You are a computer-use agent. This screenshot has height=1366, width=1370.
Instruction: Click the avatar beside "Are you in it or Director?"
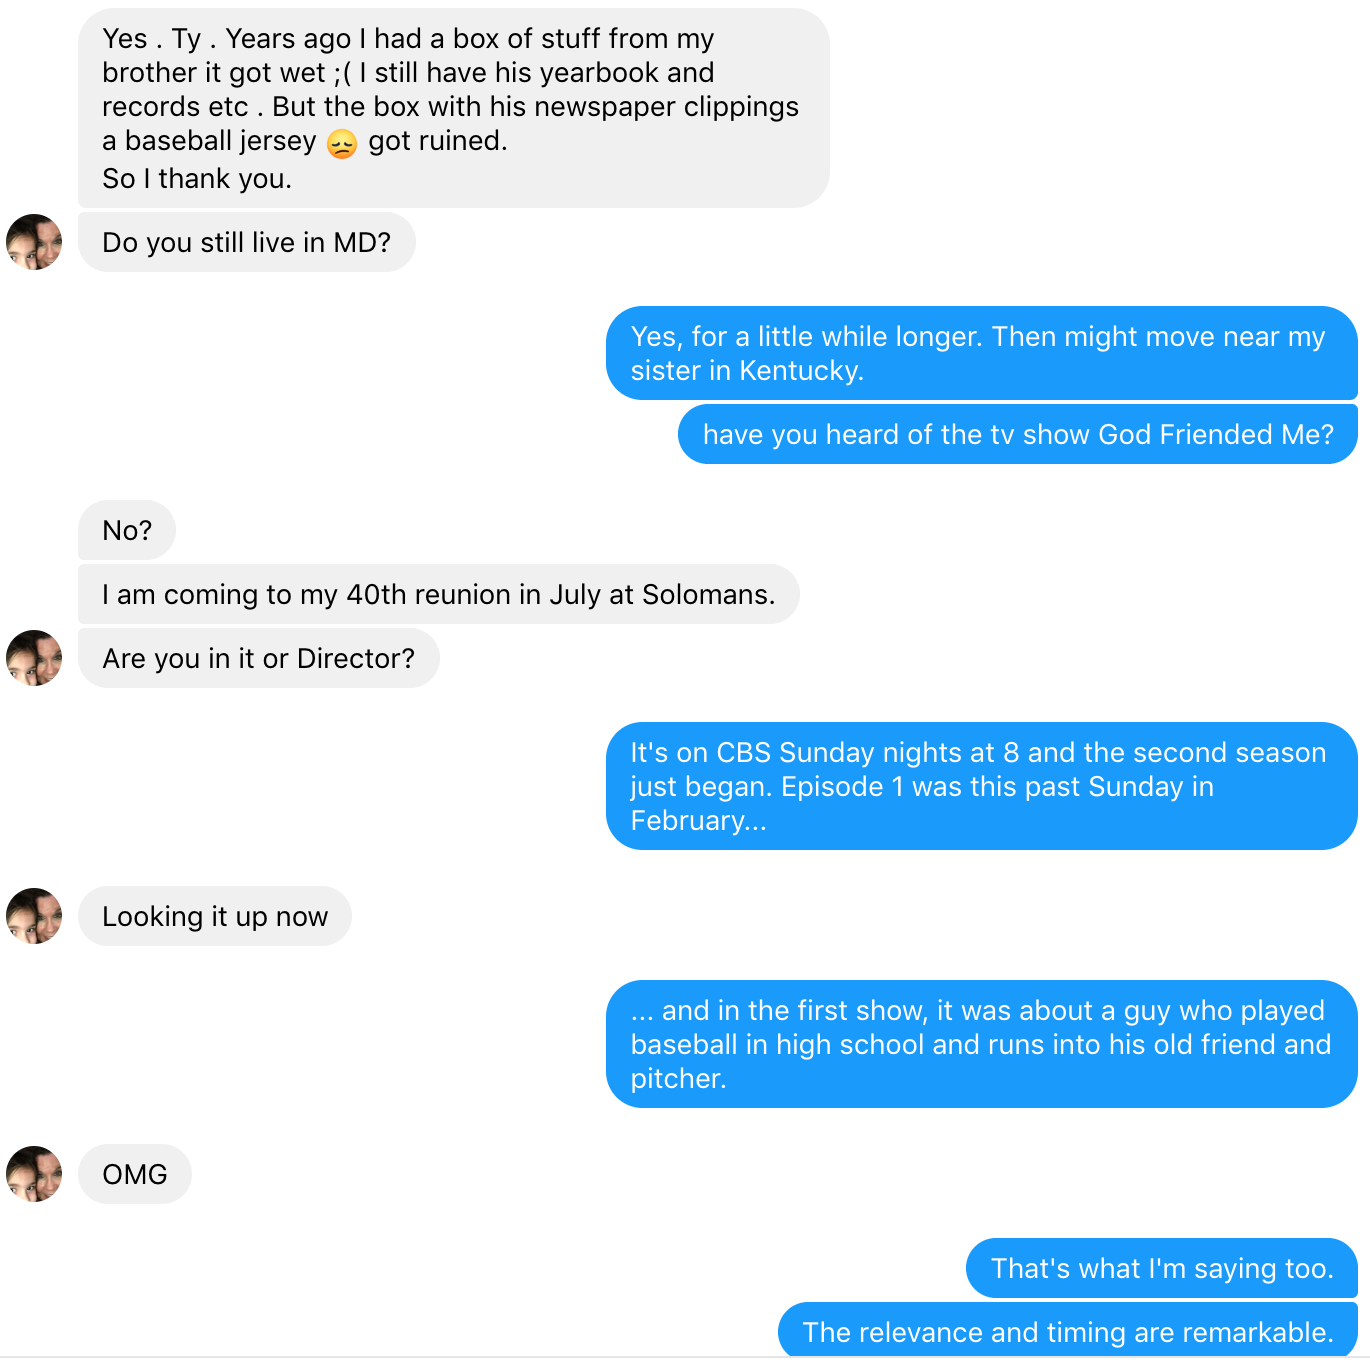tap(34, 658)
